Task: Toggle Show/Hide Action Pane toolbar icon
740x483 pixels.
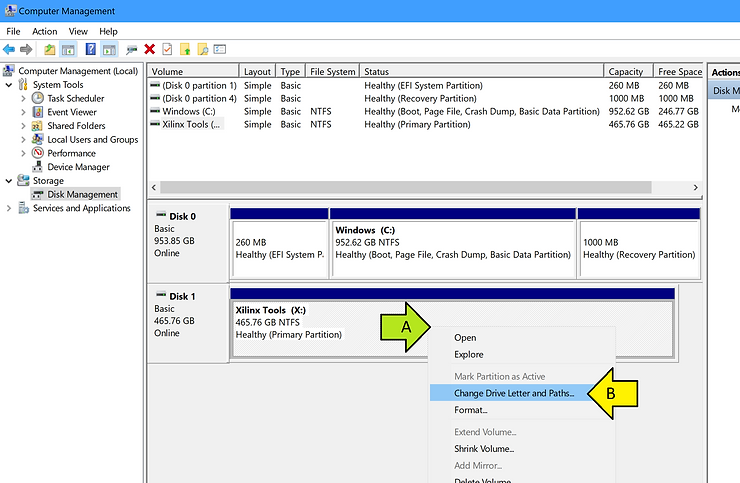Action: [109, 49]
